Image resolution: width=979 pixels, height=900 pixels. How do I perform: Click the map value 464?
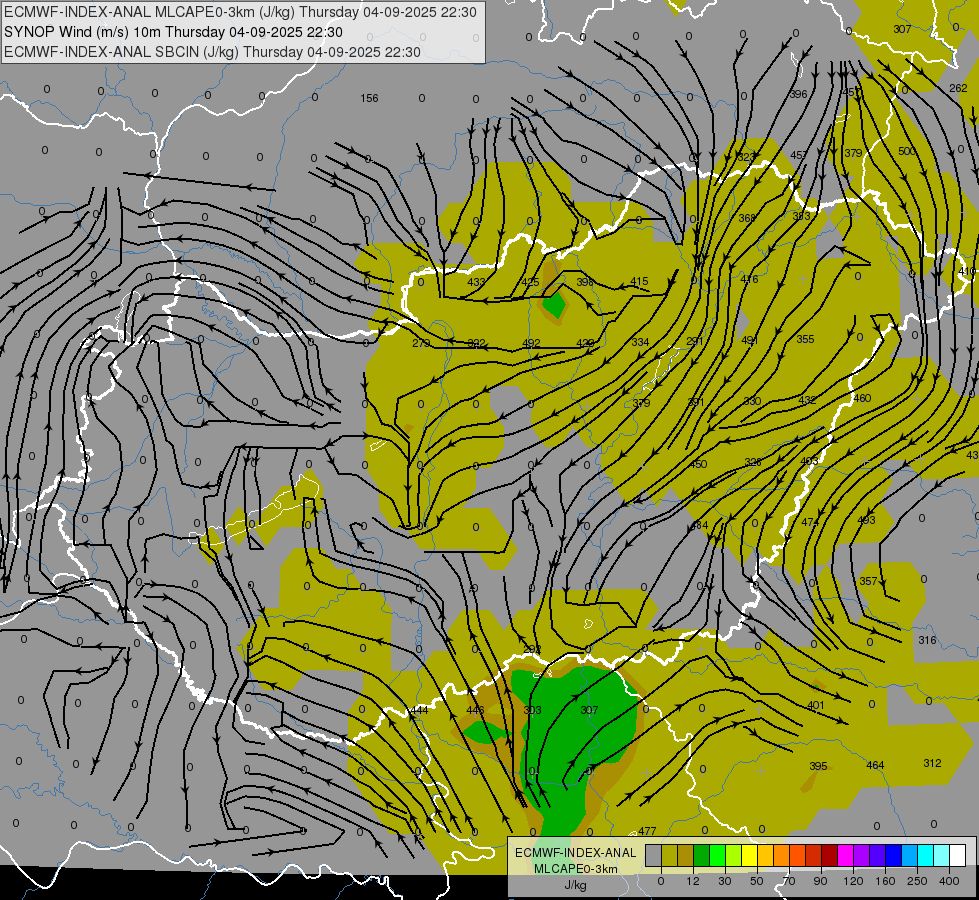tap(875, 764)
